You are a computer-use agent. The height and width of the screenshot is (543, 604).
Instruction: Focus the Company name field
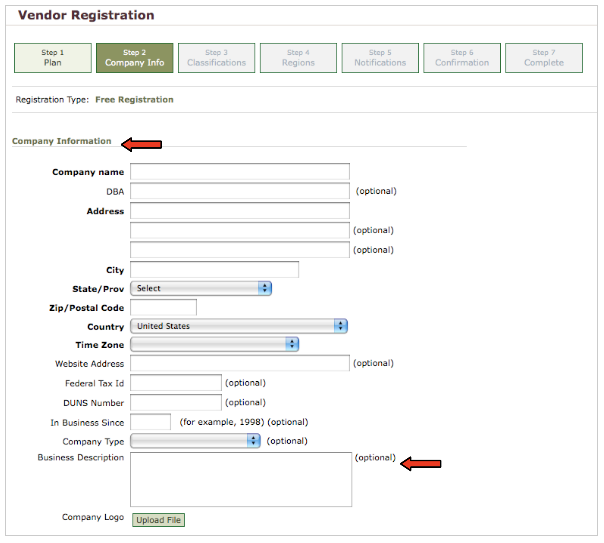240,172
